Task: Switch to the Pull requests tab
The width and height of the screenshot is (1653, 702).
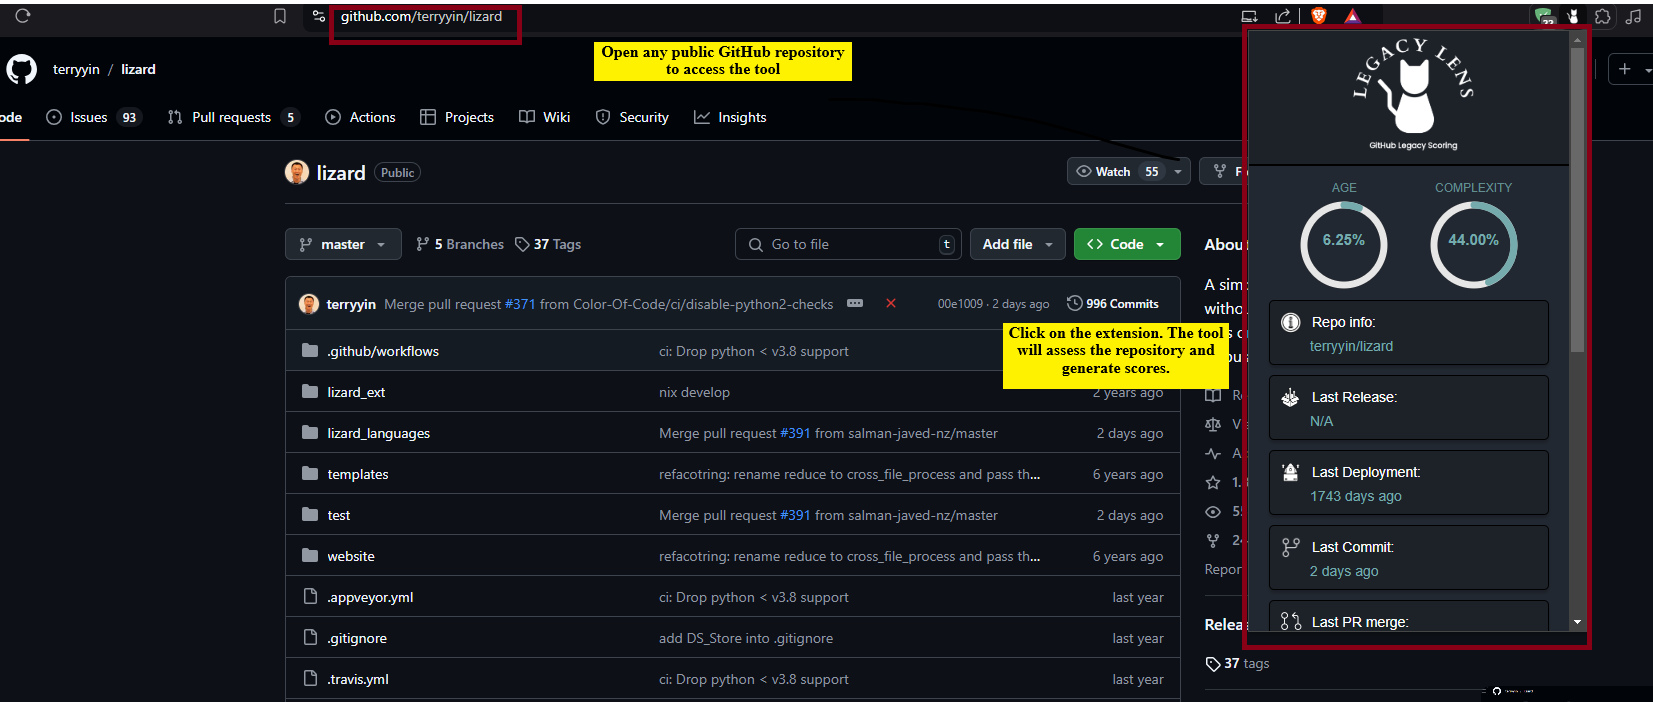Action: (x=233, y=117)
